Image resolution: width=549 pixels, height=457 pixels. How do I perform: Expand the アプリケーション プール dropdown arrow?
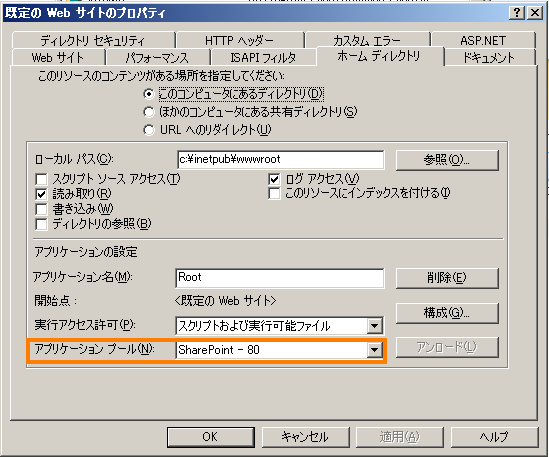(374, 350)
